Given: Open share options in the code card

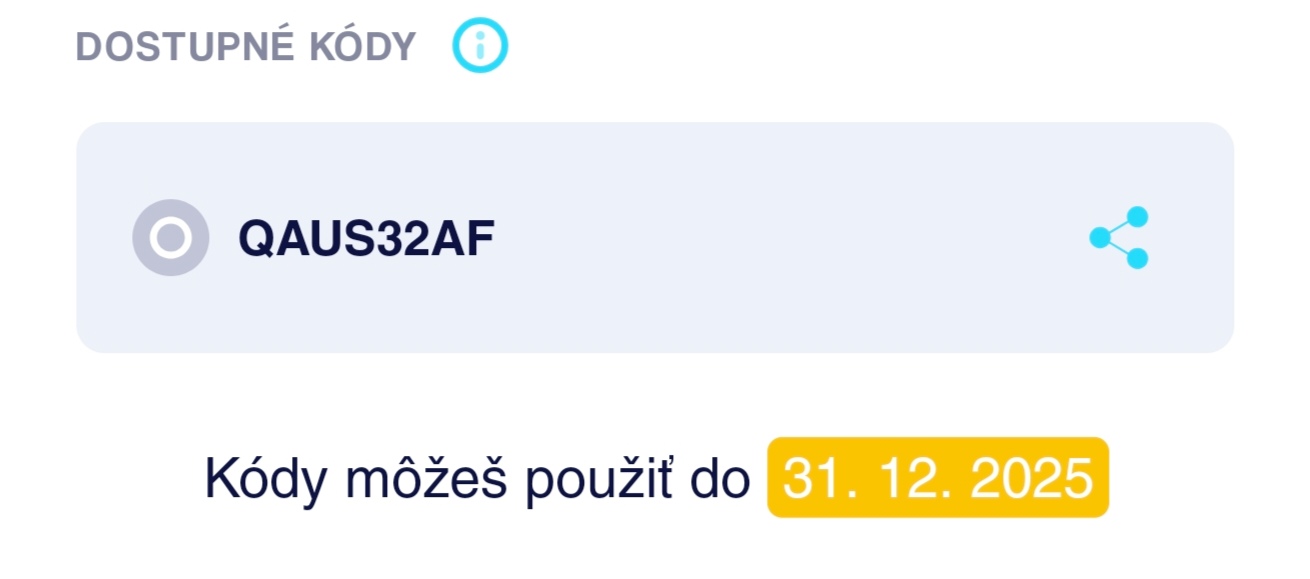Looking at the screenshot, I should coord(1119,237).
